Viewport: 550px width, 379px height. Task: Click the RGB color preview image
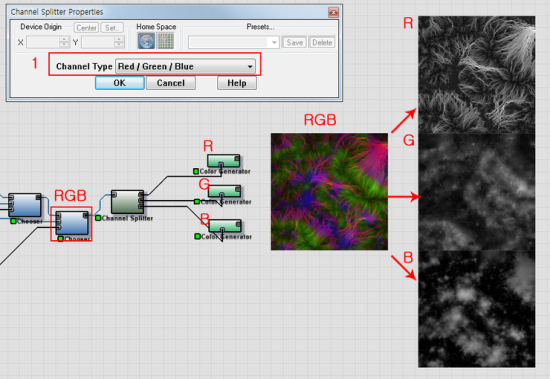(x=329, y=192)
